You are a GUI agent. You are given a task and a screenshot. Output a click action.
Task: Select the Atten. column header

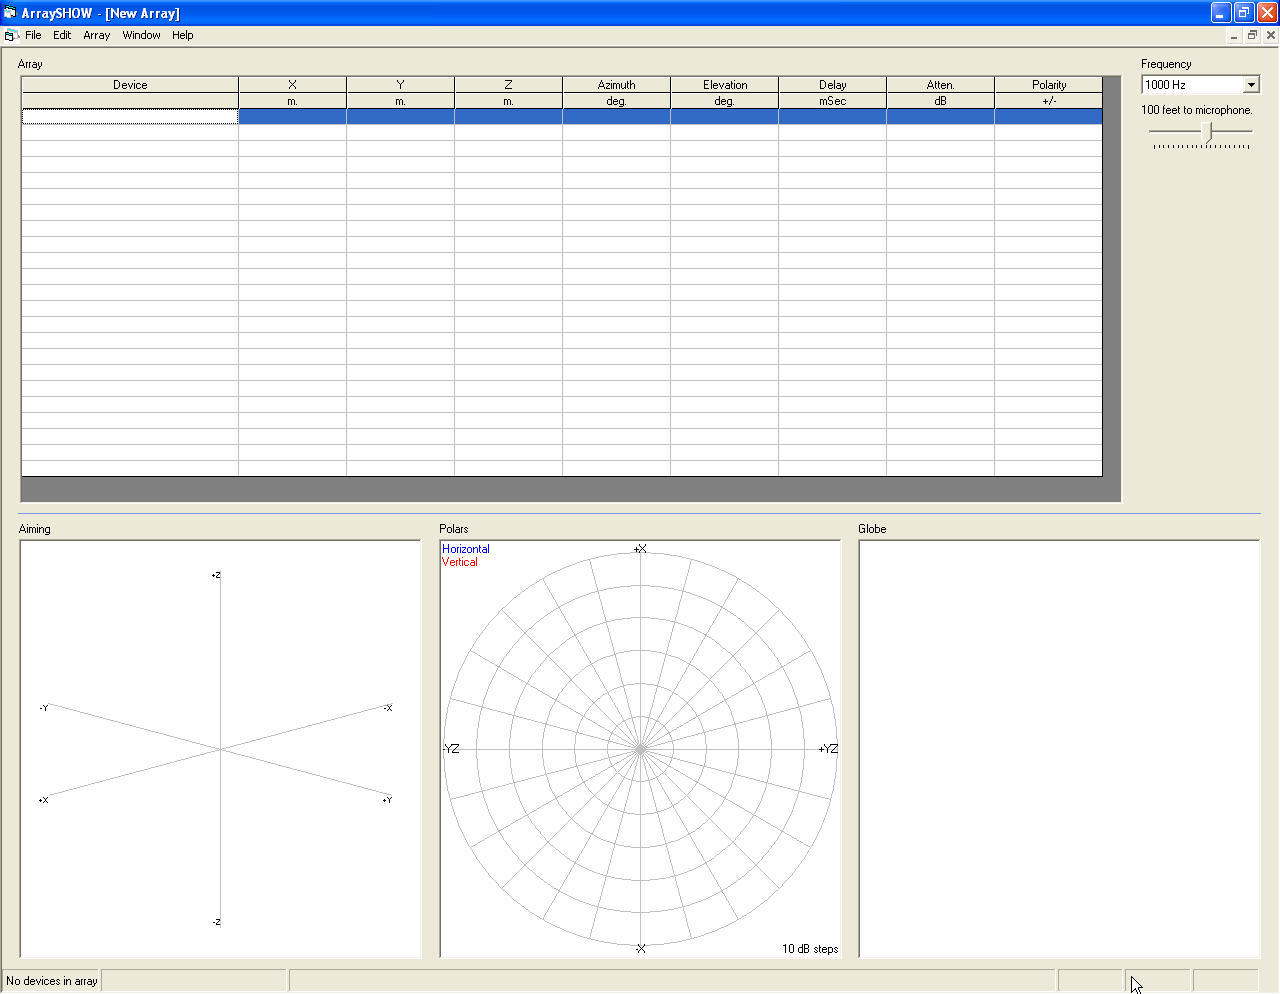pos(940,85)
